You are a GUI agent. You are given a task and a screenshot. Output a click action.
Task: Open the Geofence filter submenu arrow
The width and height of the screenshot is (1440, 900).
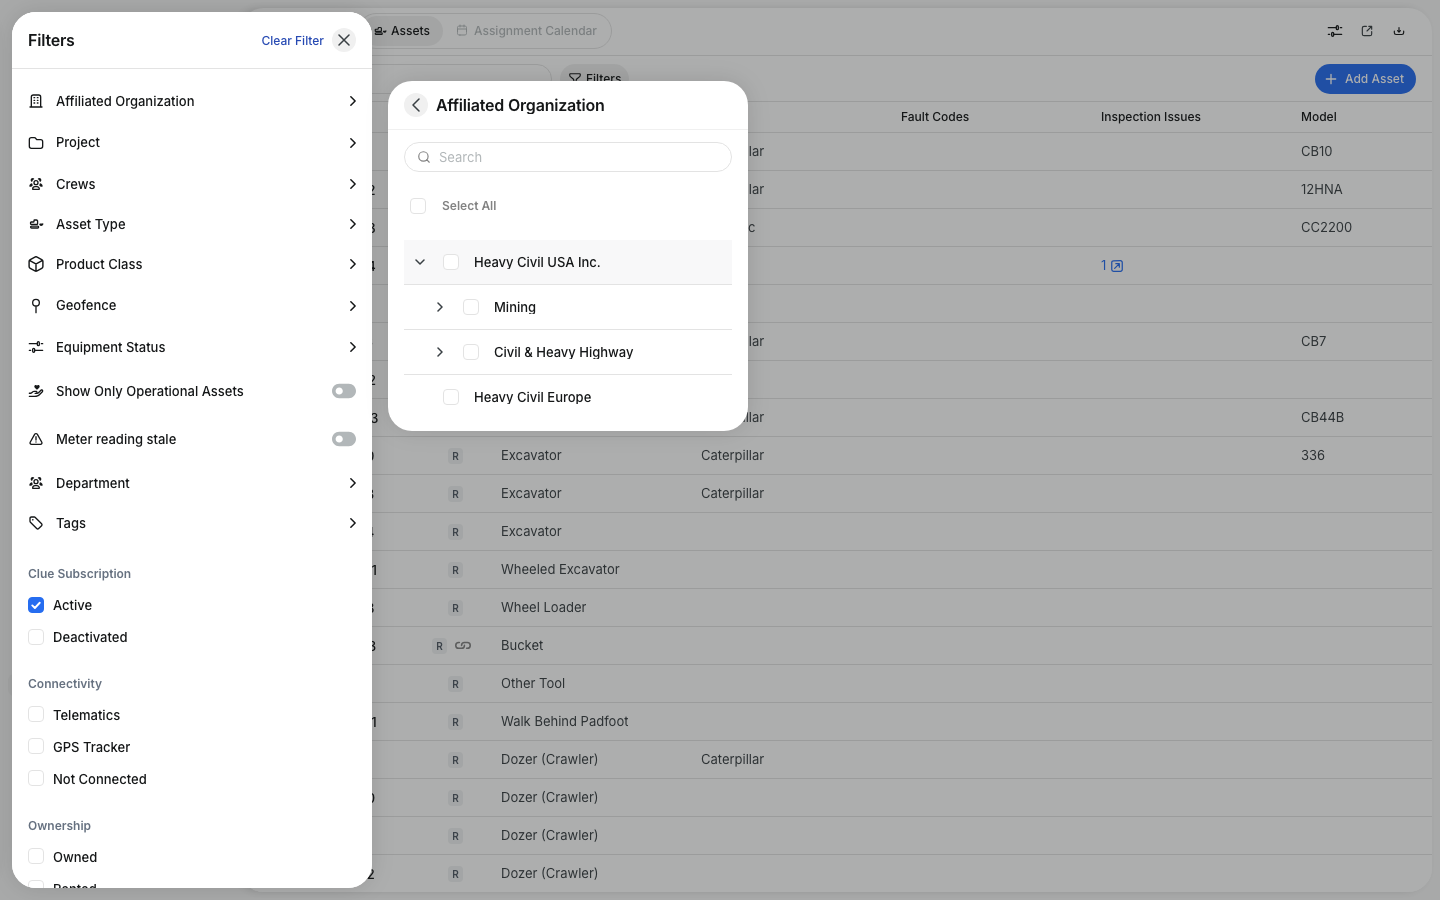[x=352, y=305]
